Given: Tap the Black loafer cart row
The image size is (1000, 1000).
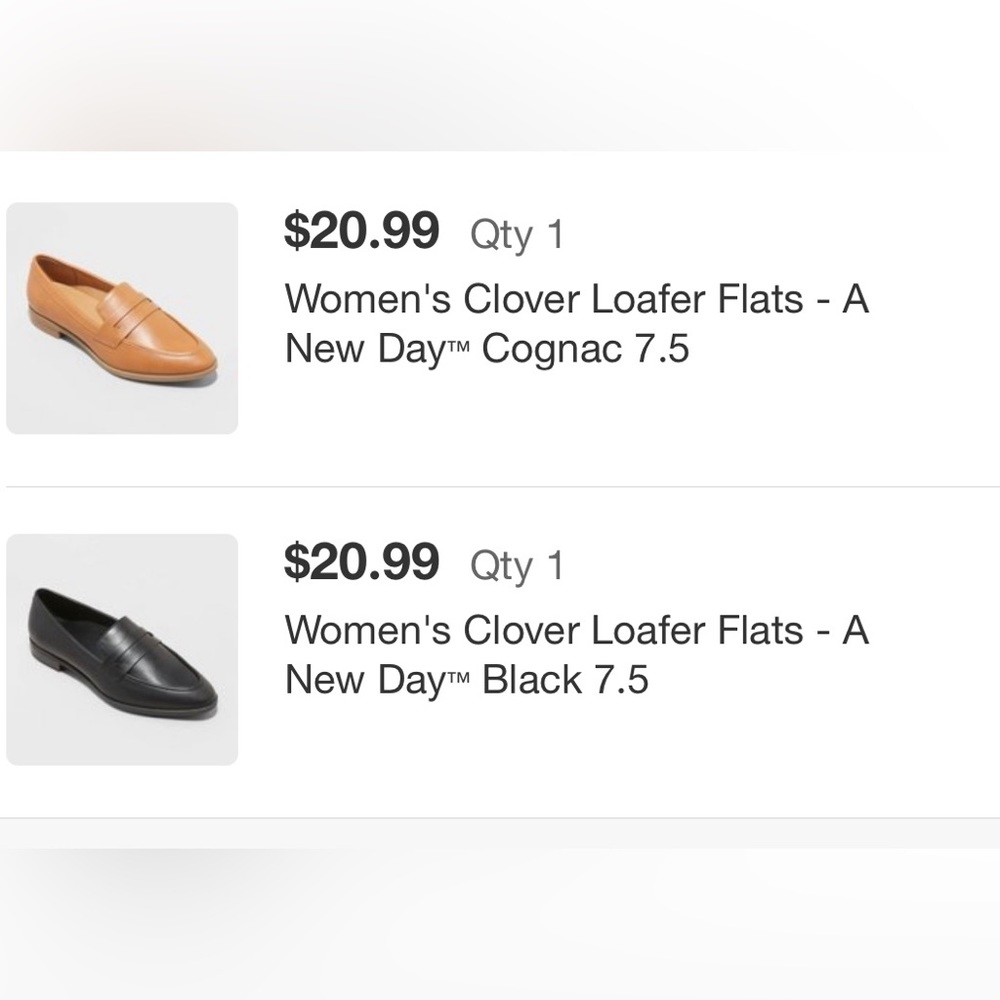Looking at the screenshot, I should 500,650.
